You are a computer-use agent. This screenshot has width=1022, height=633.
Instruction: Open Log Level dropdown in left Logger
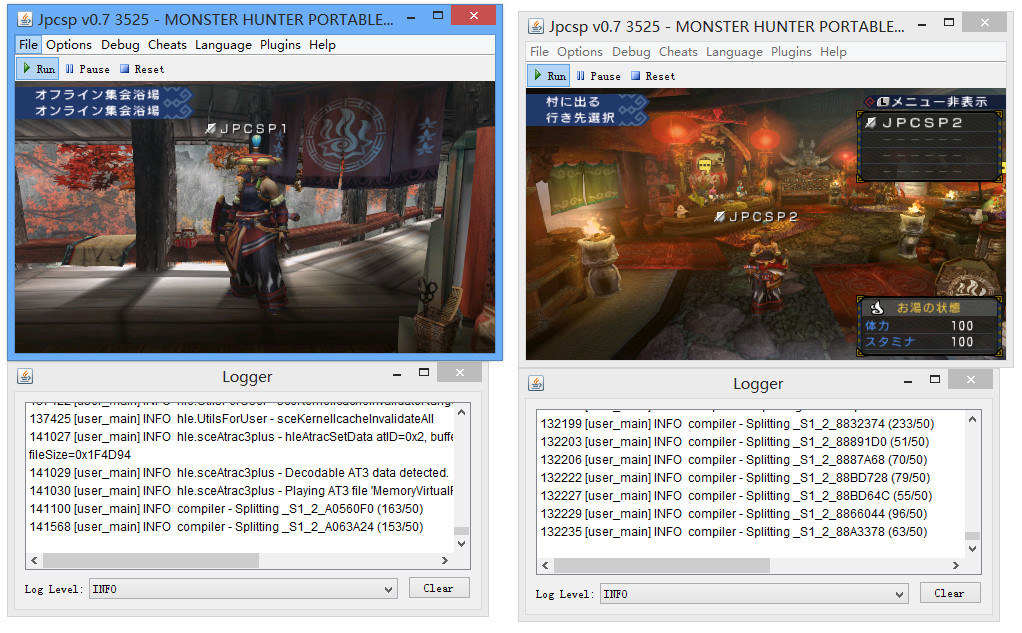[243, 589]
